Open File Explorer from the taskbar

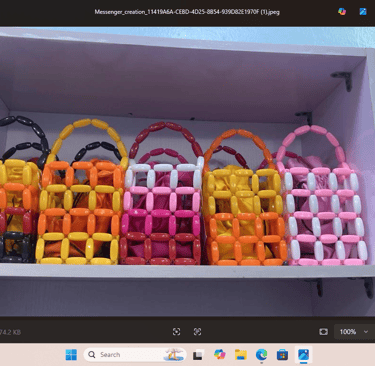pyautogui.click(x=241, y=355)
